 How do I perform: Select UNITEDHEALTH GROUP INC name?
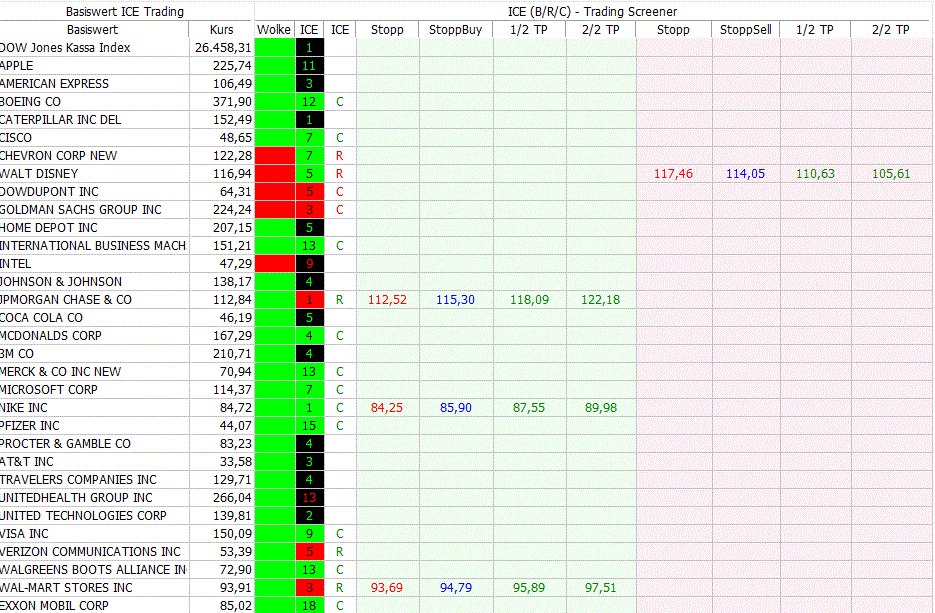click(76, 497)
